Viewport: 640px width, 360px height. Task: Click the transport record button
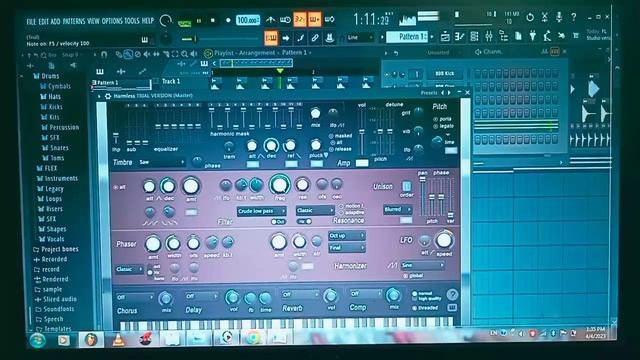point(228,20)
